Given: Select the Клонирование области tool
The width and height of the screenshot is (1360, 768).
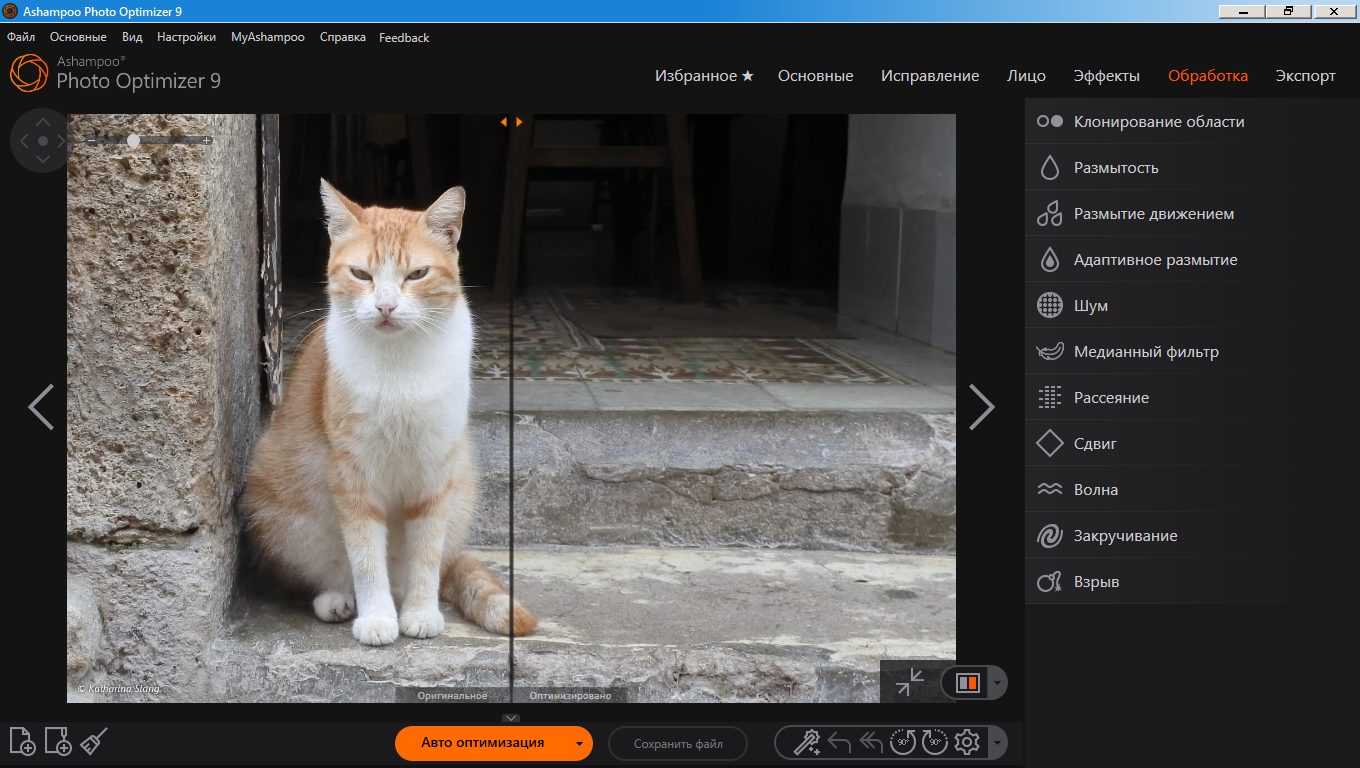Looking at the screenshot, I should tap(1158, 122).
